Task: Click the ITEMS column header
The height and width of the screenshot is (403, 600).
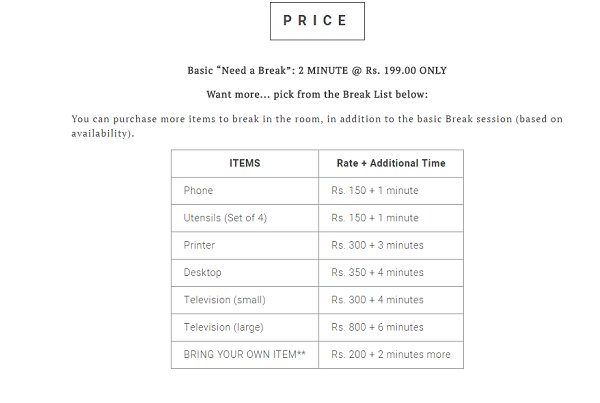Action: (245, 163)
